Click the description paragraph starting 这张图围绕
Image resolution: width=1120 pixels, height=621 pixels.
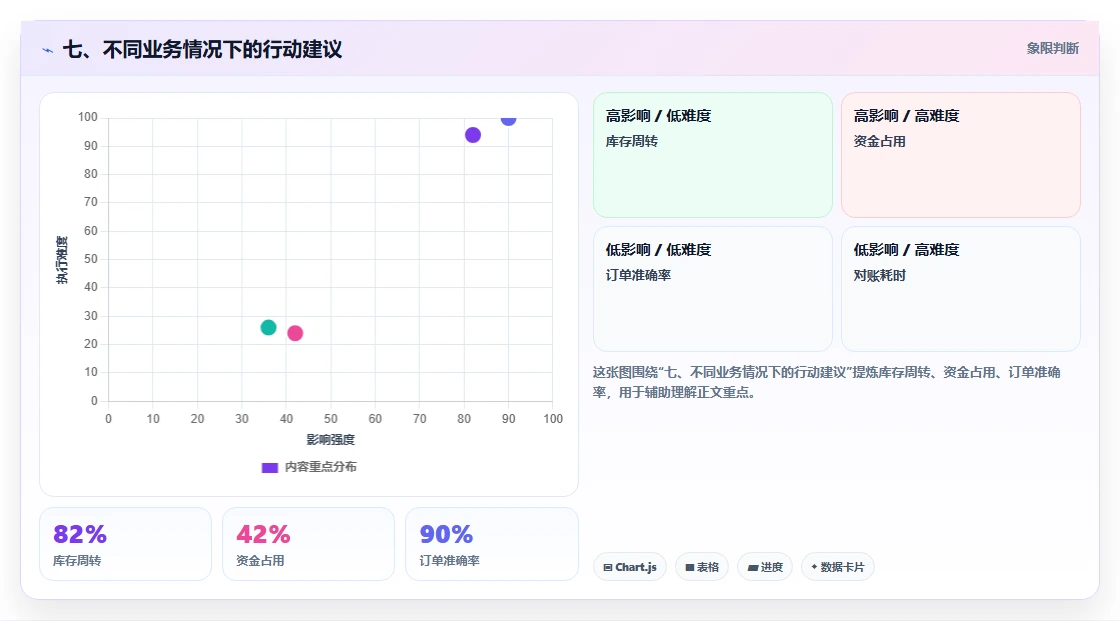826,382
